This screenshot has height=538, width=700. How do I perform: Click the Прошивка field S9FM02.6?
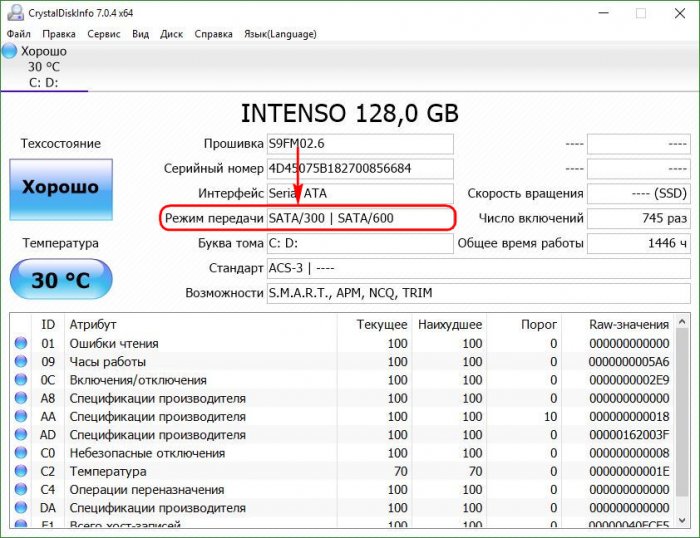click(360, 144)
